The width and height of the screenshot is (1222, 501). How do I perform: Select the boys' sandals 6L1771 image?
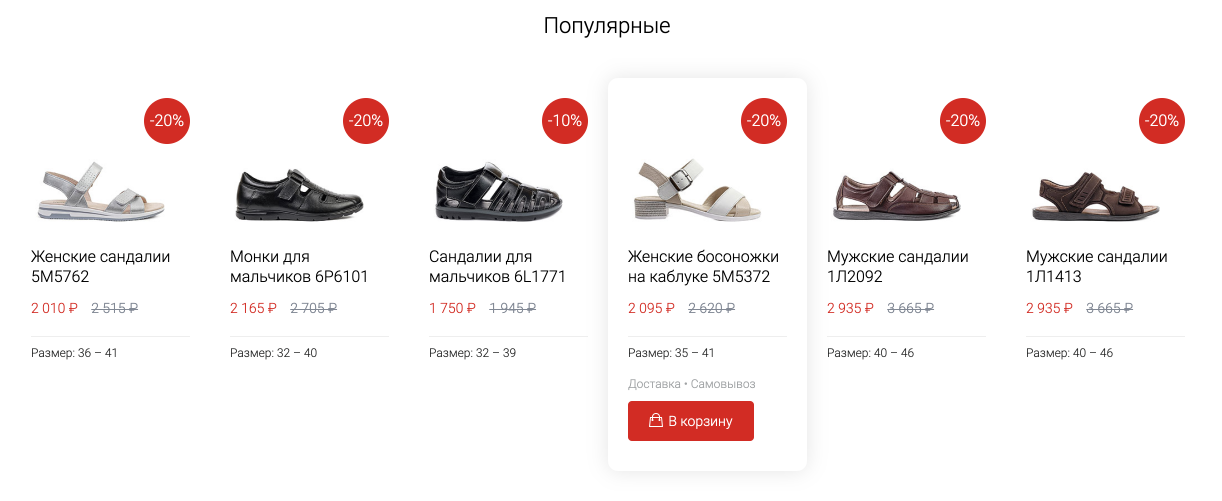498,190
